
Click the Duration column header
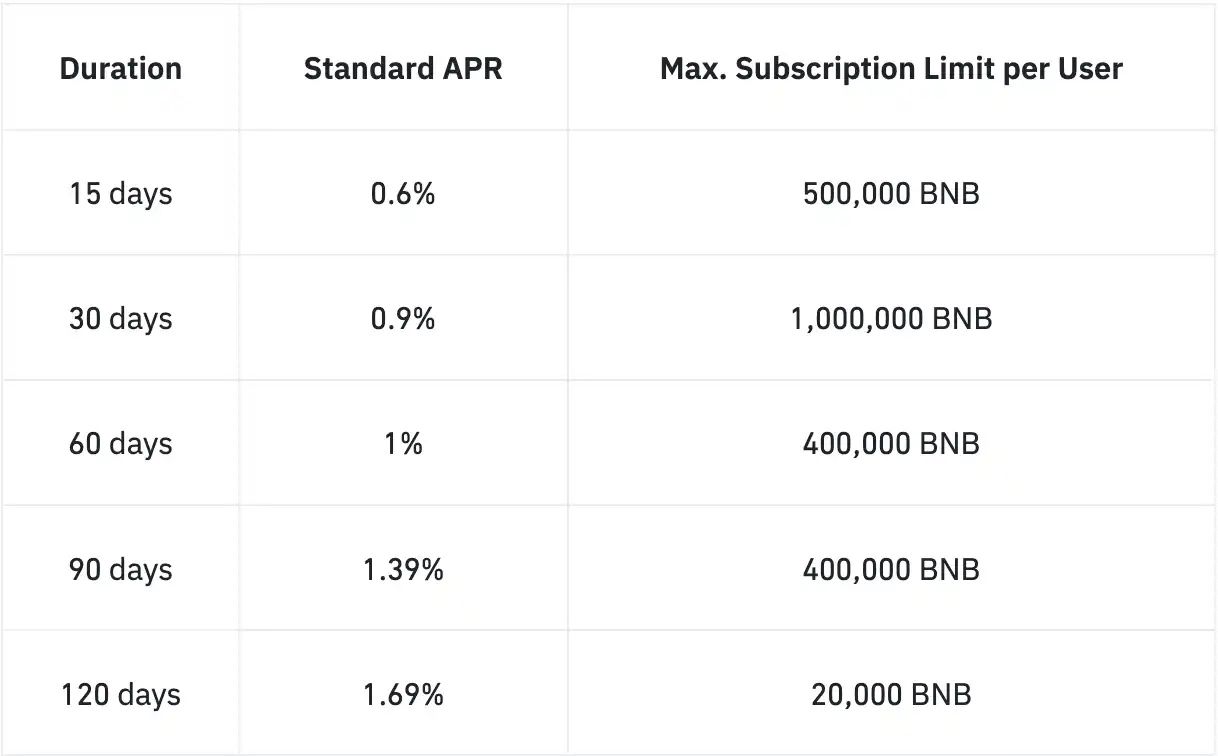click(x=121, y=69)
